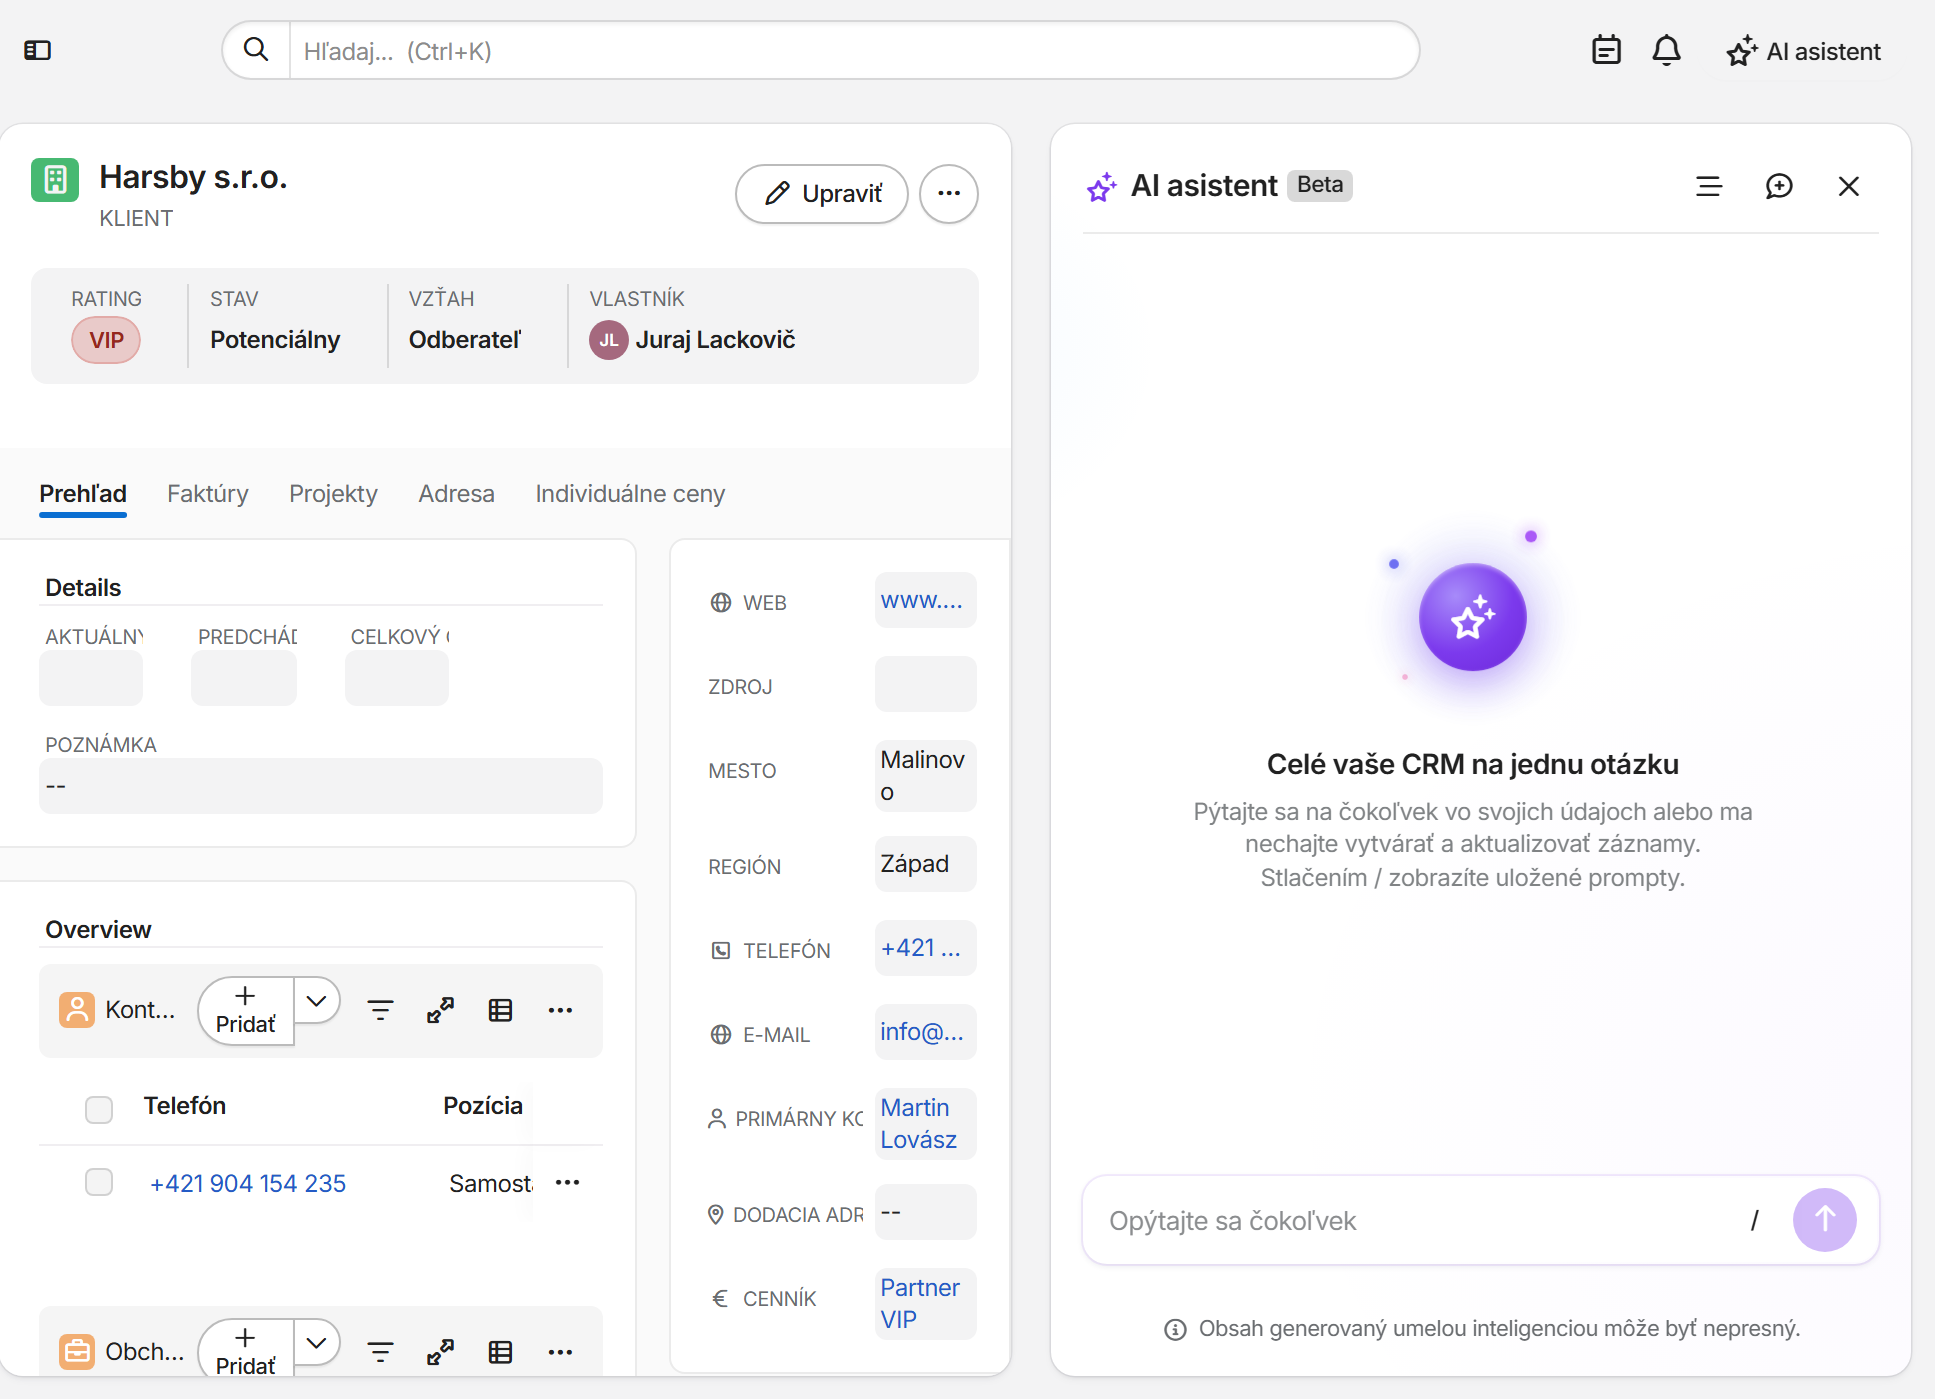Click the VIP rating badge
Viewport: 1935px width, 1399px height.
point(106,340)
